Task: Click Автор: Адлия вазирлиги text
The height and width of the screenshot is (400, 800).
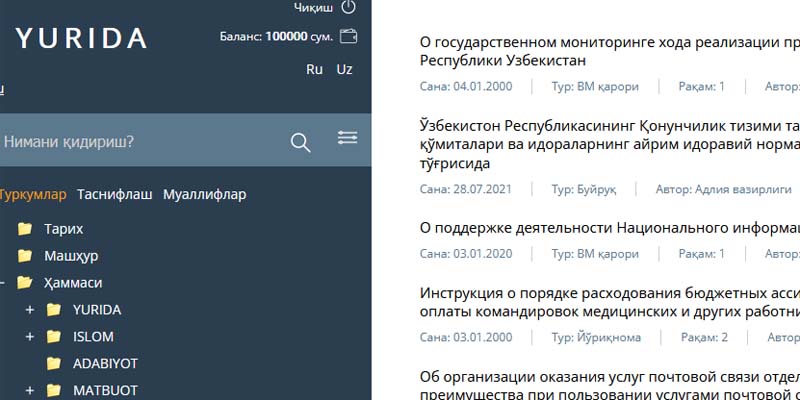Action: pyautogui.click(x=723, y=190)
